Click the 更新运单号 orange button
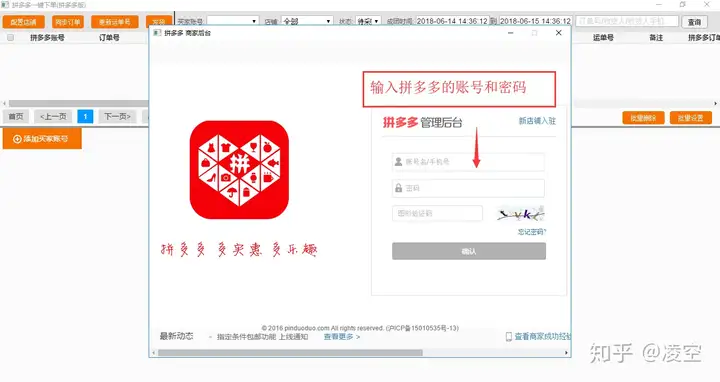This screenshot has width=720, height=382. (115, 22)
